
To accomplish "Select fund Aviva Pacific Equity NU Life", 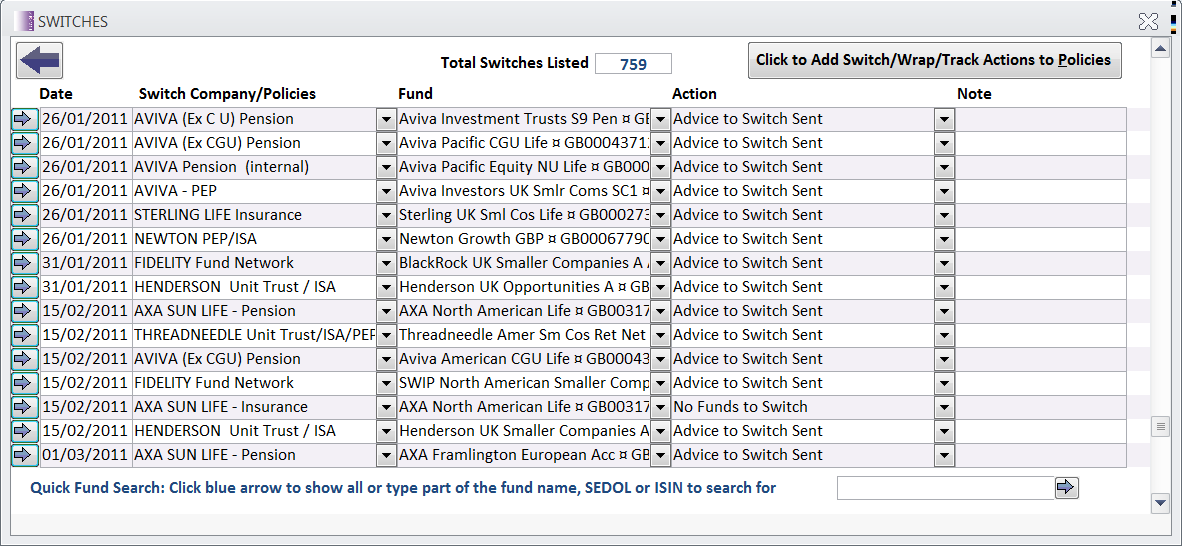I will point(524,167).
